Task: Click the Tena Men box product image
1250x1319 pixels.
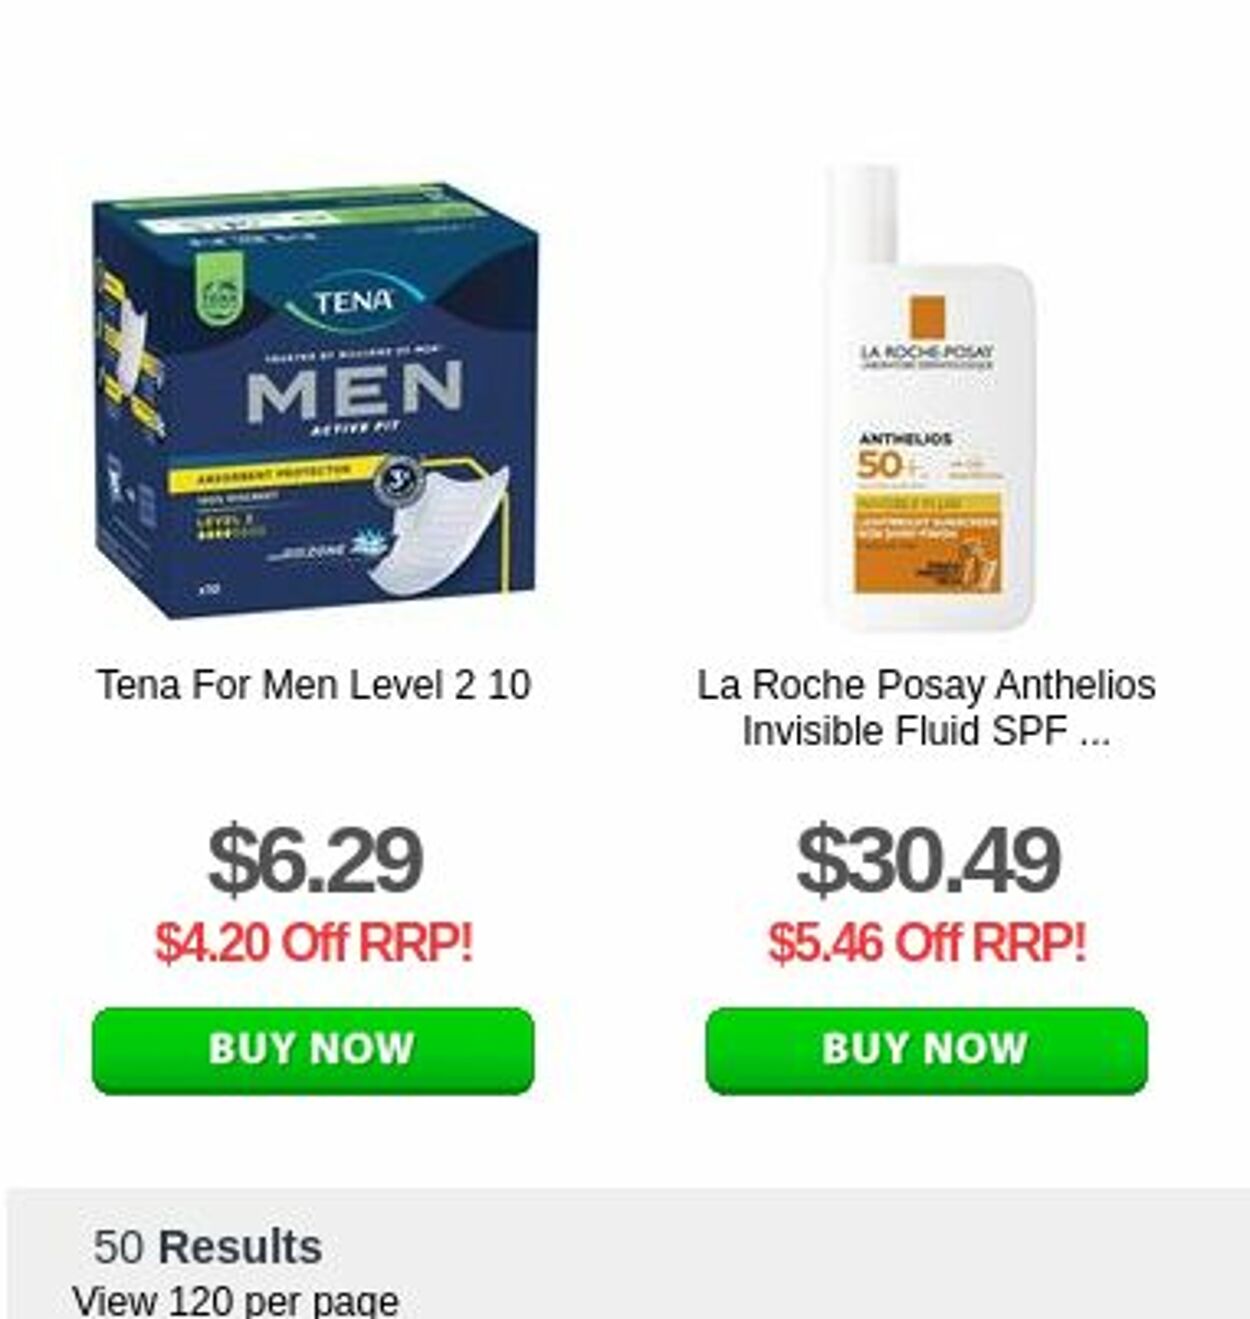Action: [314, 400]
